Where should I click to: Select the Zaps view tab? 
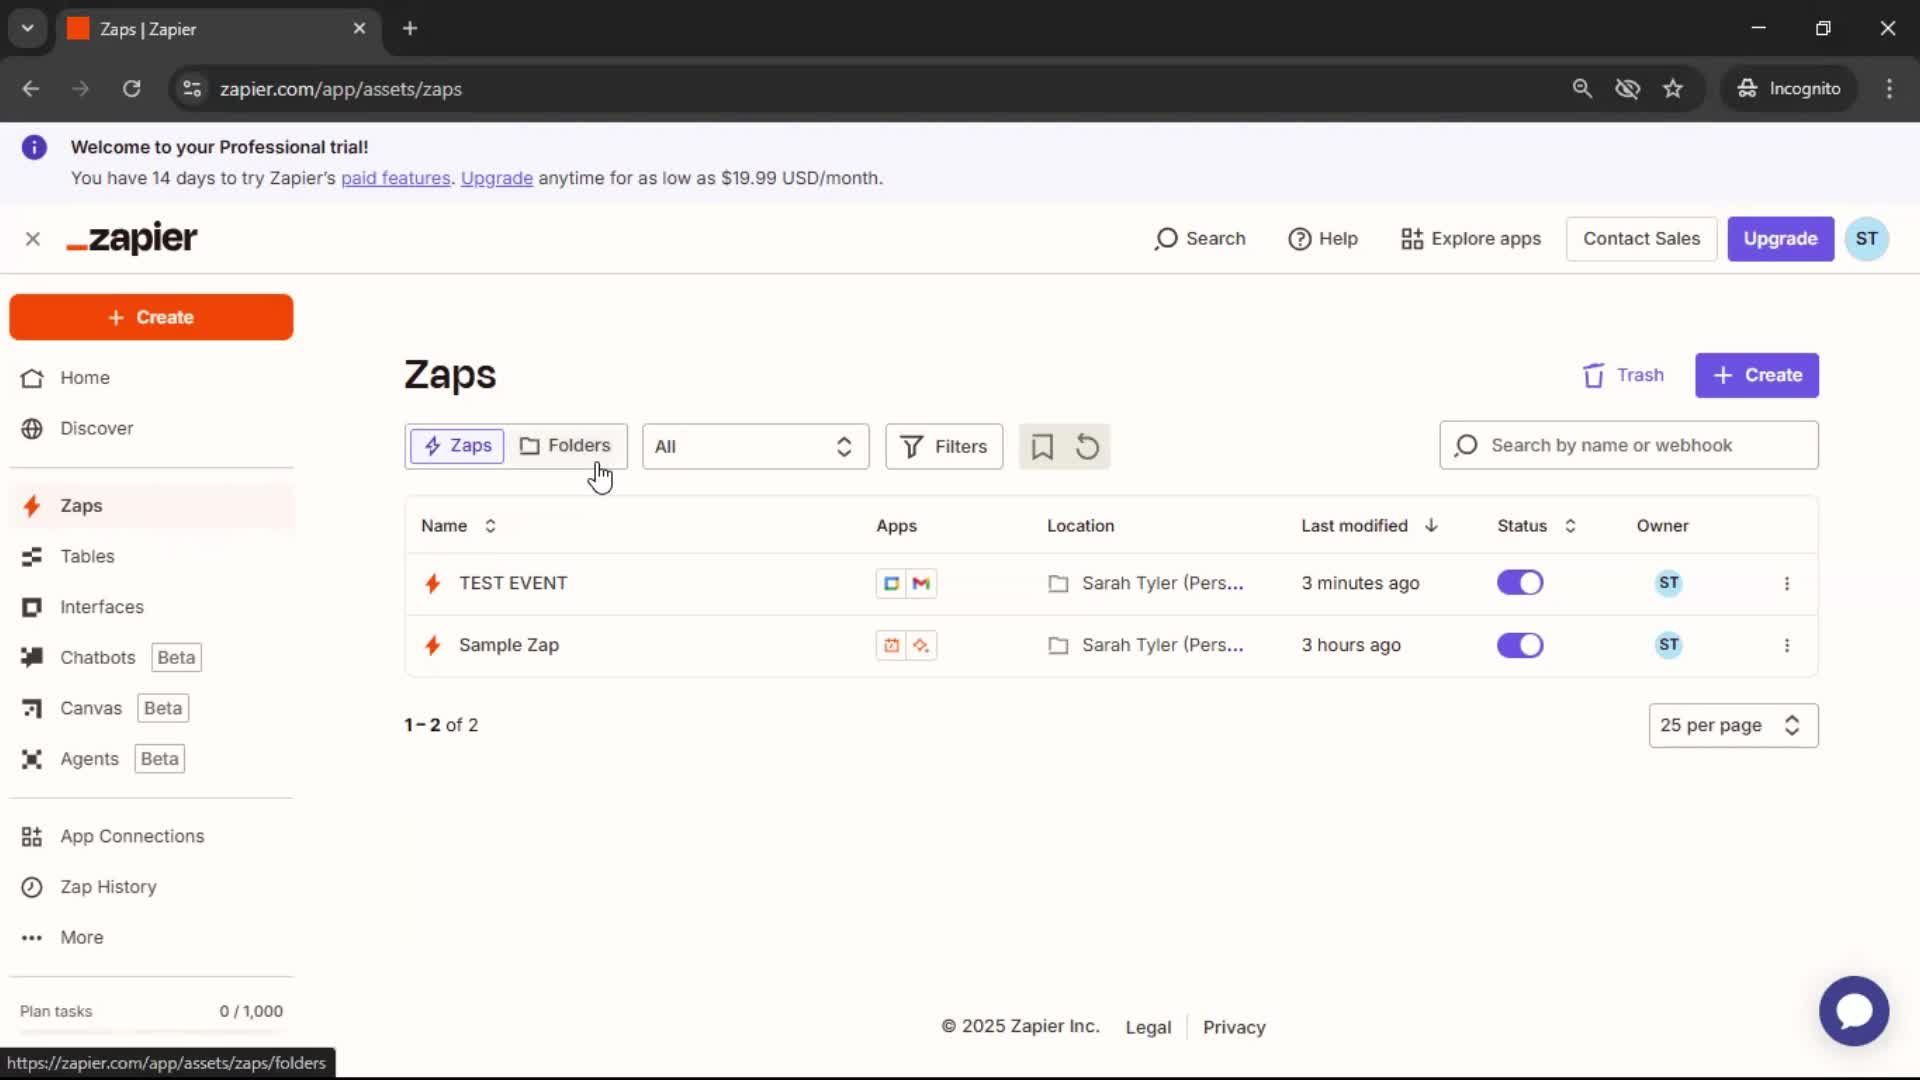pyautogui.click(x=457, y=446)
